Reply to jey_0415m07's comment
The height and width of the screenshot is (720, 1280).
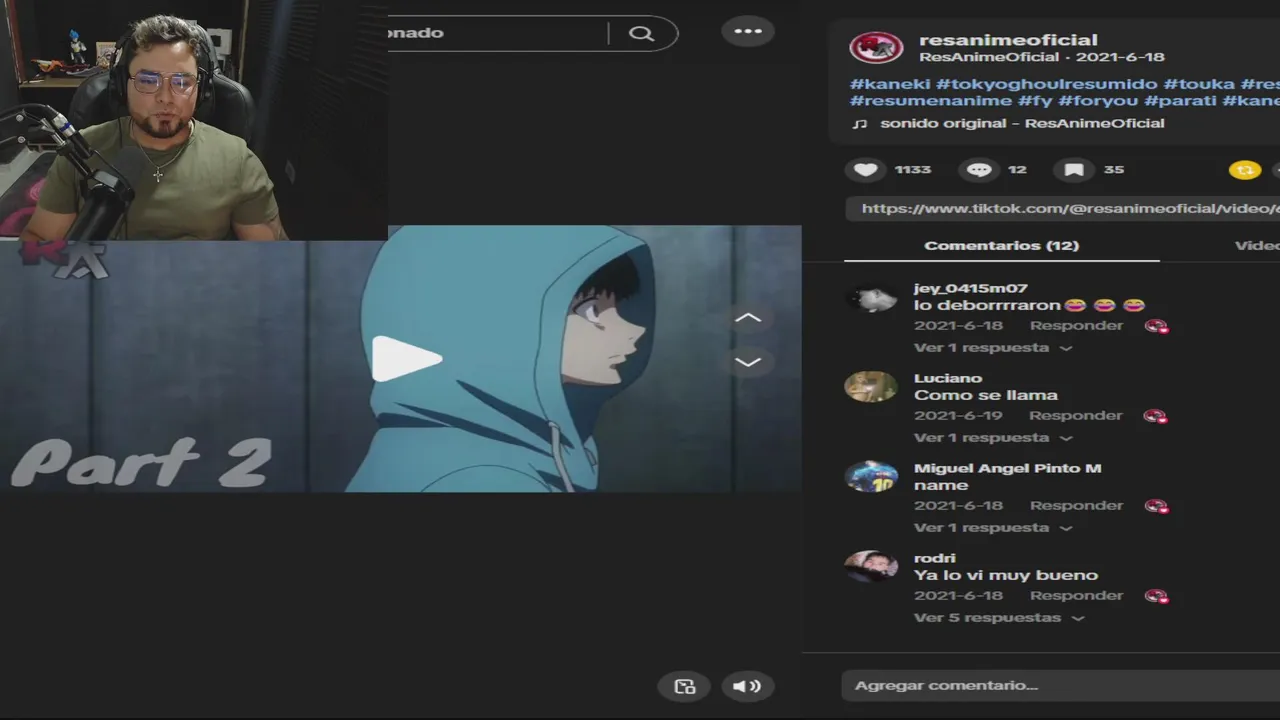pyautogui.click(x=1076, y=326)
